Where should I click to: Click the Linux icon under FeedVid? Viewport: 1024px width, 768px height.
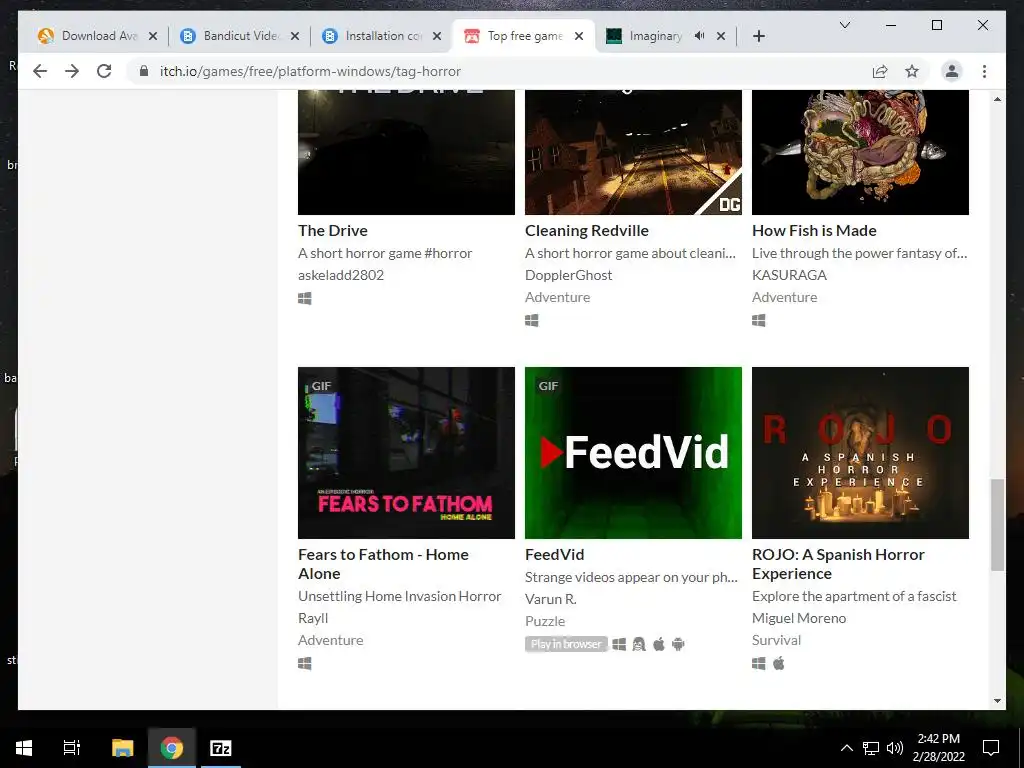639,645
